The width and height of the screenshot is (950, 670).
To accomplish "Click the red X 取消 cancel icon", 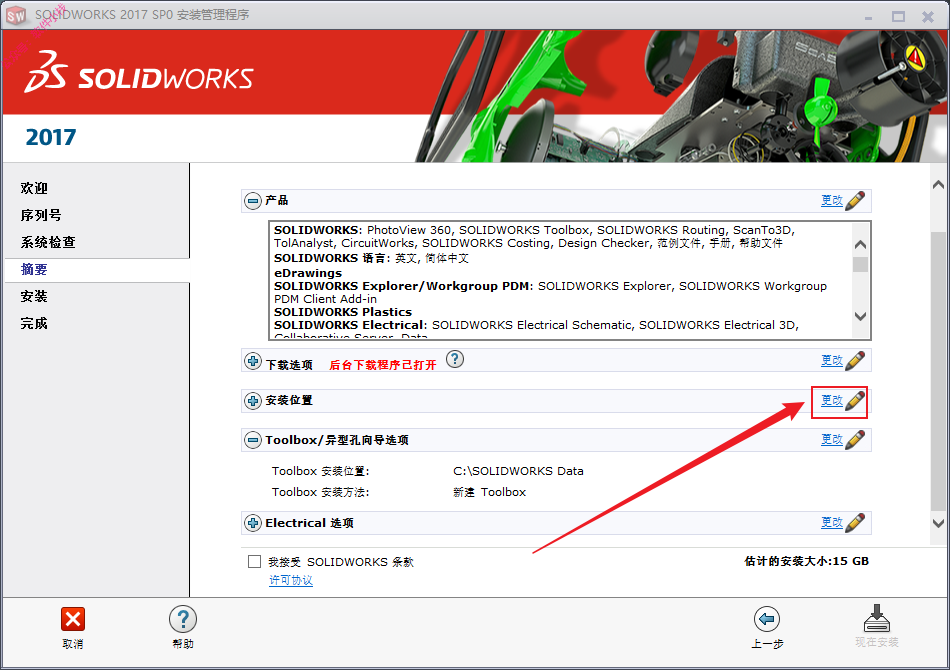I will point(73,619).
